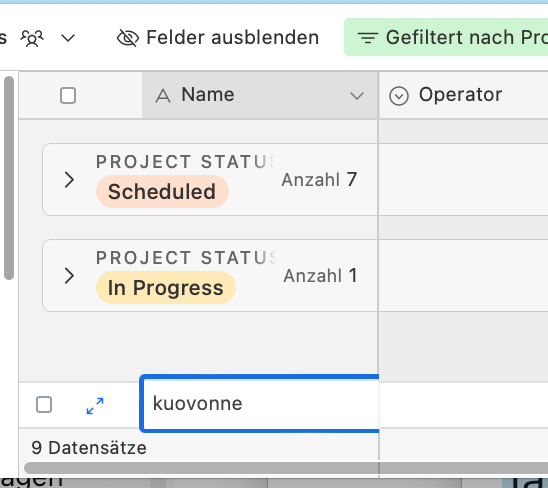This screenshot has width=548, height=488.
Task: Expand the In Progress status group
Action: (69, 275)
